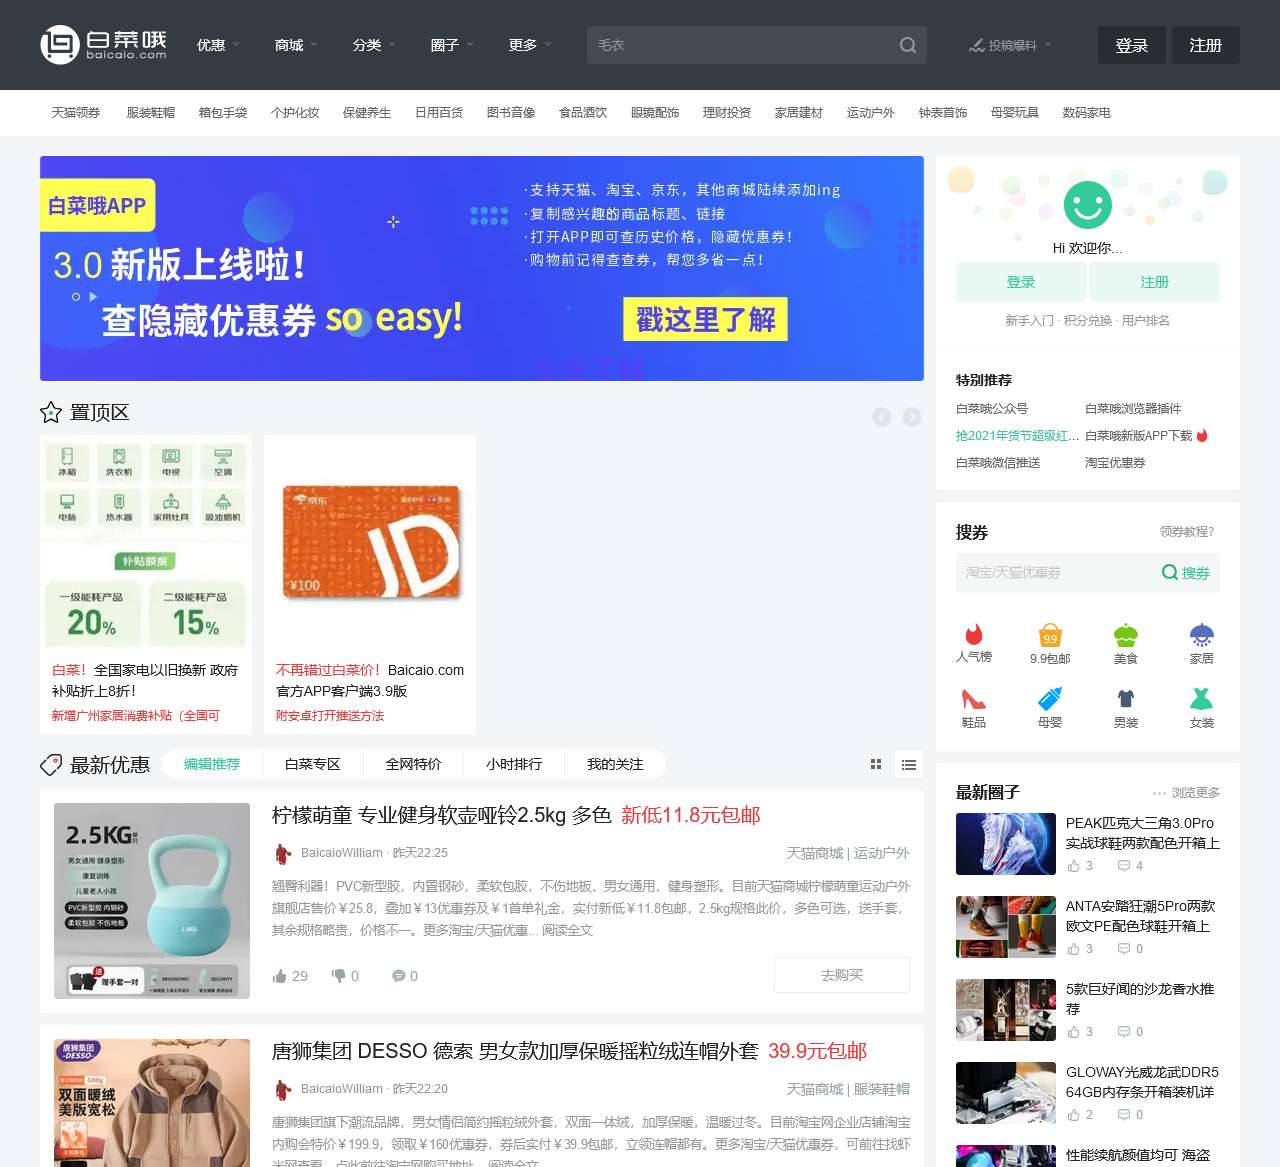Switch to list view layout
The width and height of the screenshot is (1280, 1167).
(909, 765)
